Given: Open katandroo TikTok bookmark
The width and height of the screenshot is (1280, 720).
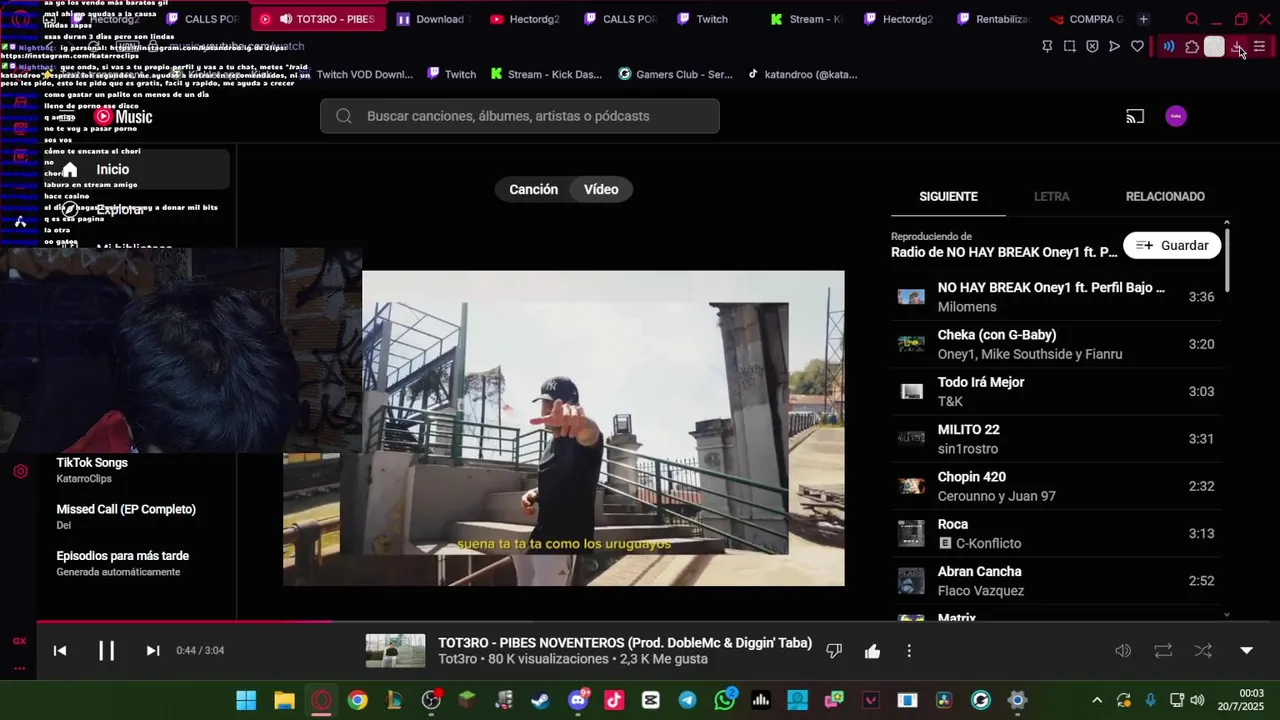Looking at the screenshot, I should 803,74.
